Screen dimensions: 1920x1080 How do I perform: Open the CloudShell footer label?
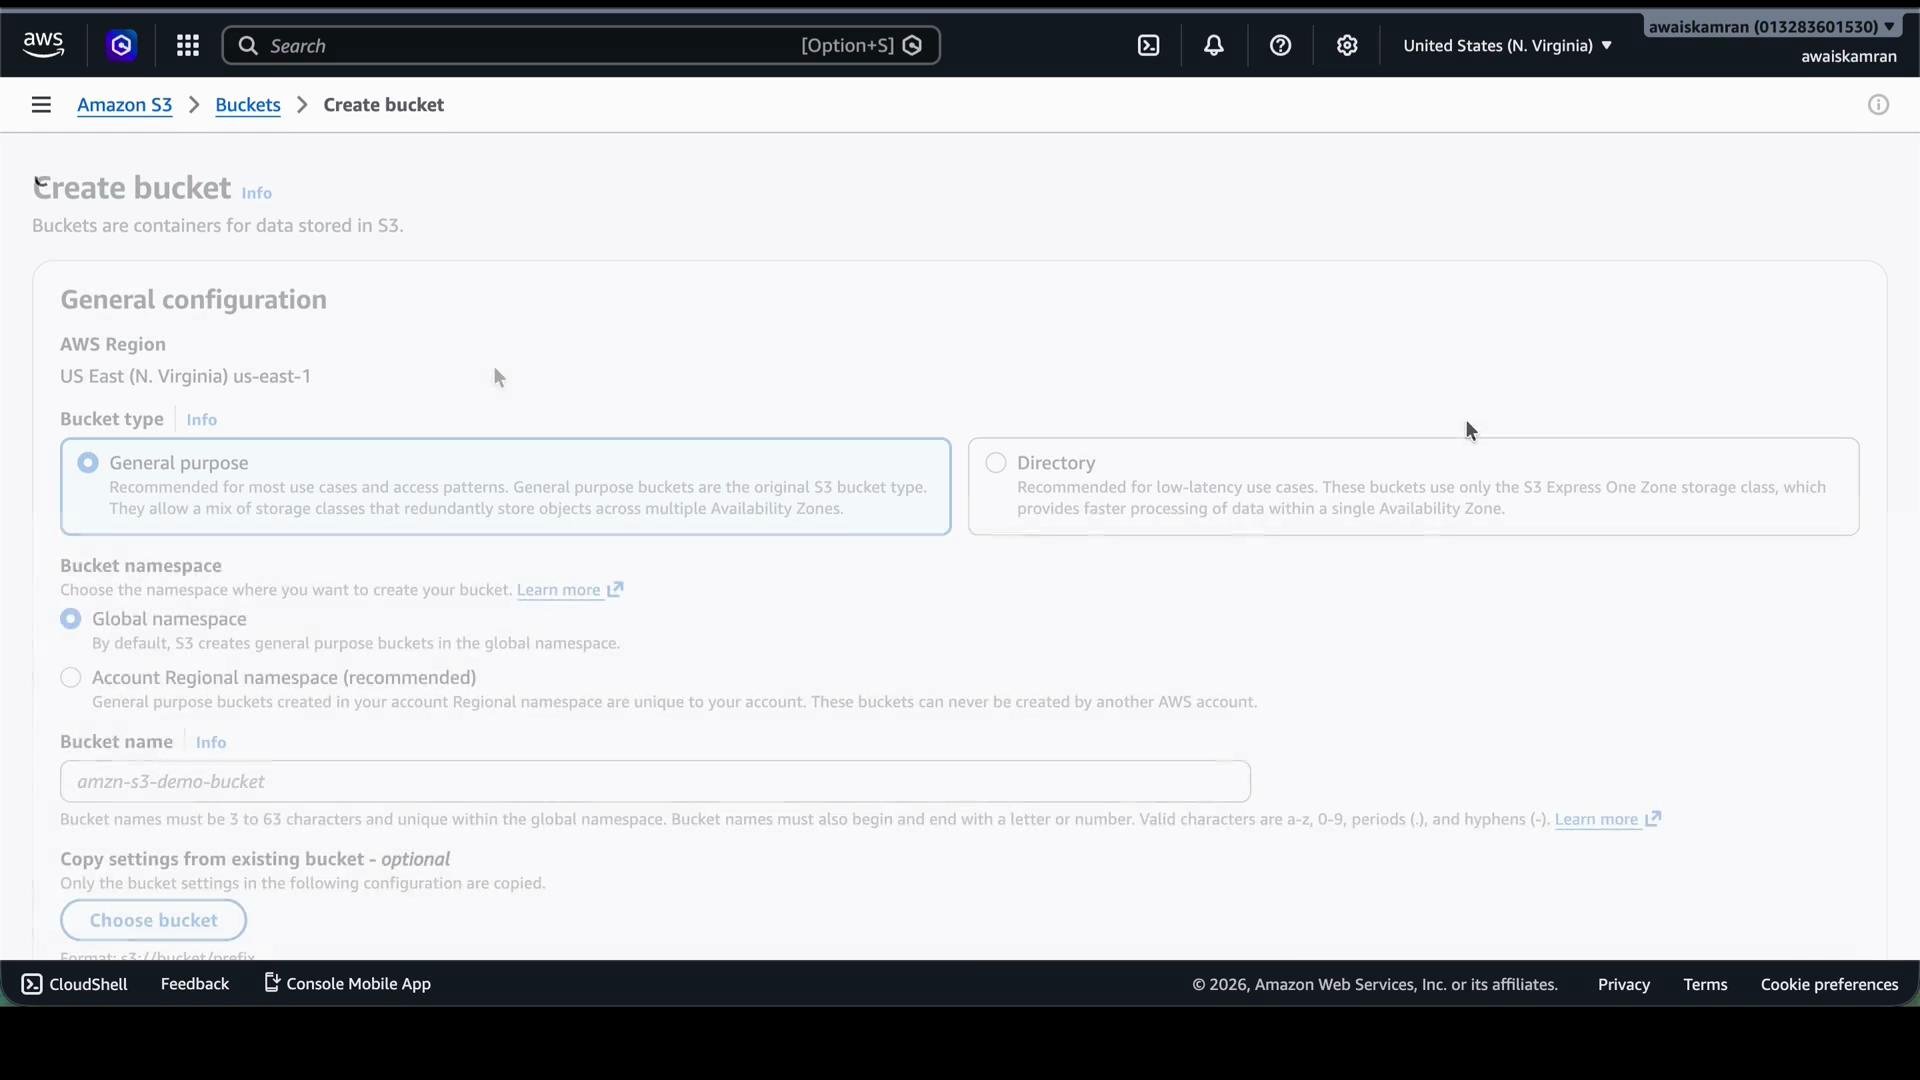(x=89, y=984)
